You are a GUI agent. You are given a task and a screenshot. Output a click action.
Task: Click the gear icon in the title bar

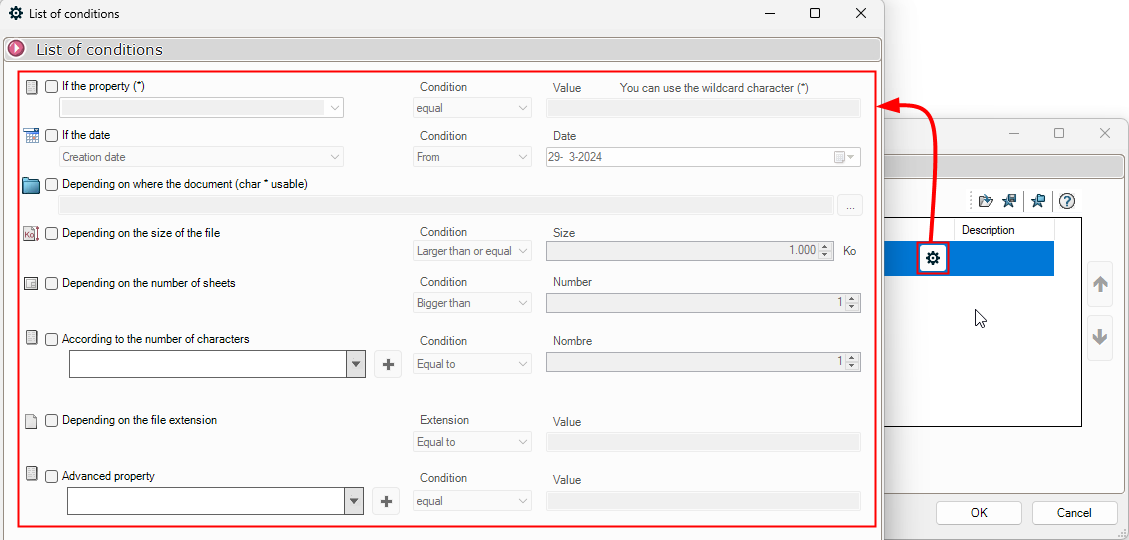click(15, 13)
